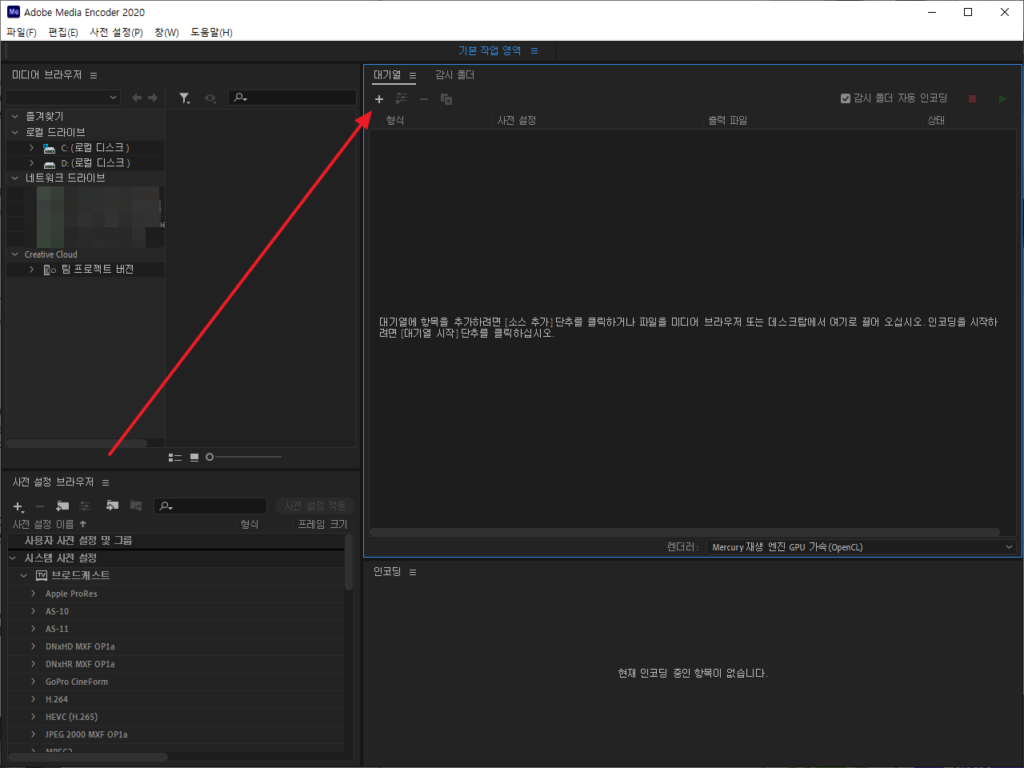1024x768 pixels.
Task: Click the new preset plus icon
Action: click(17, 507)
